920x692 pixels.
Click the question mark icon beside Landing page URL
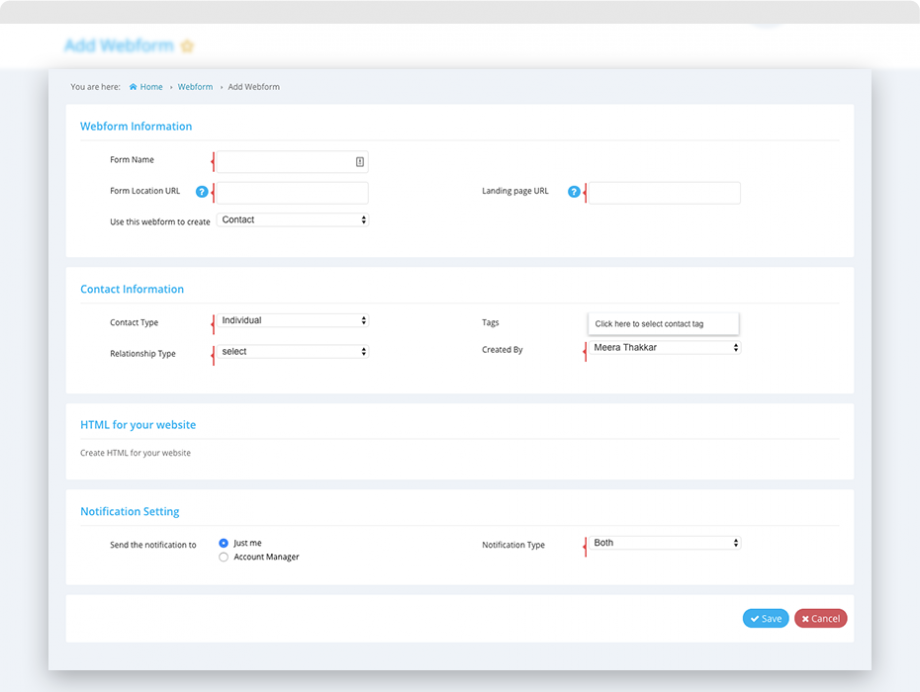point(572,191)
